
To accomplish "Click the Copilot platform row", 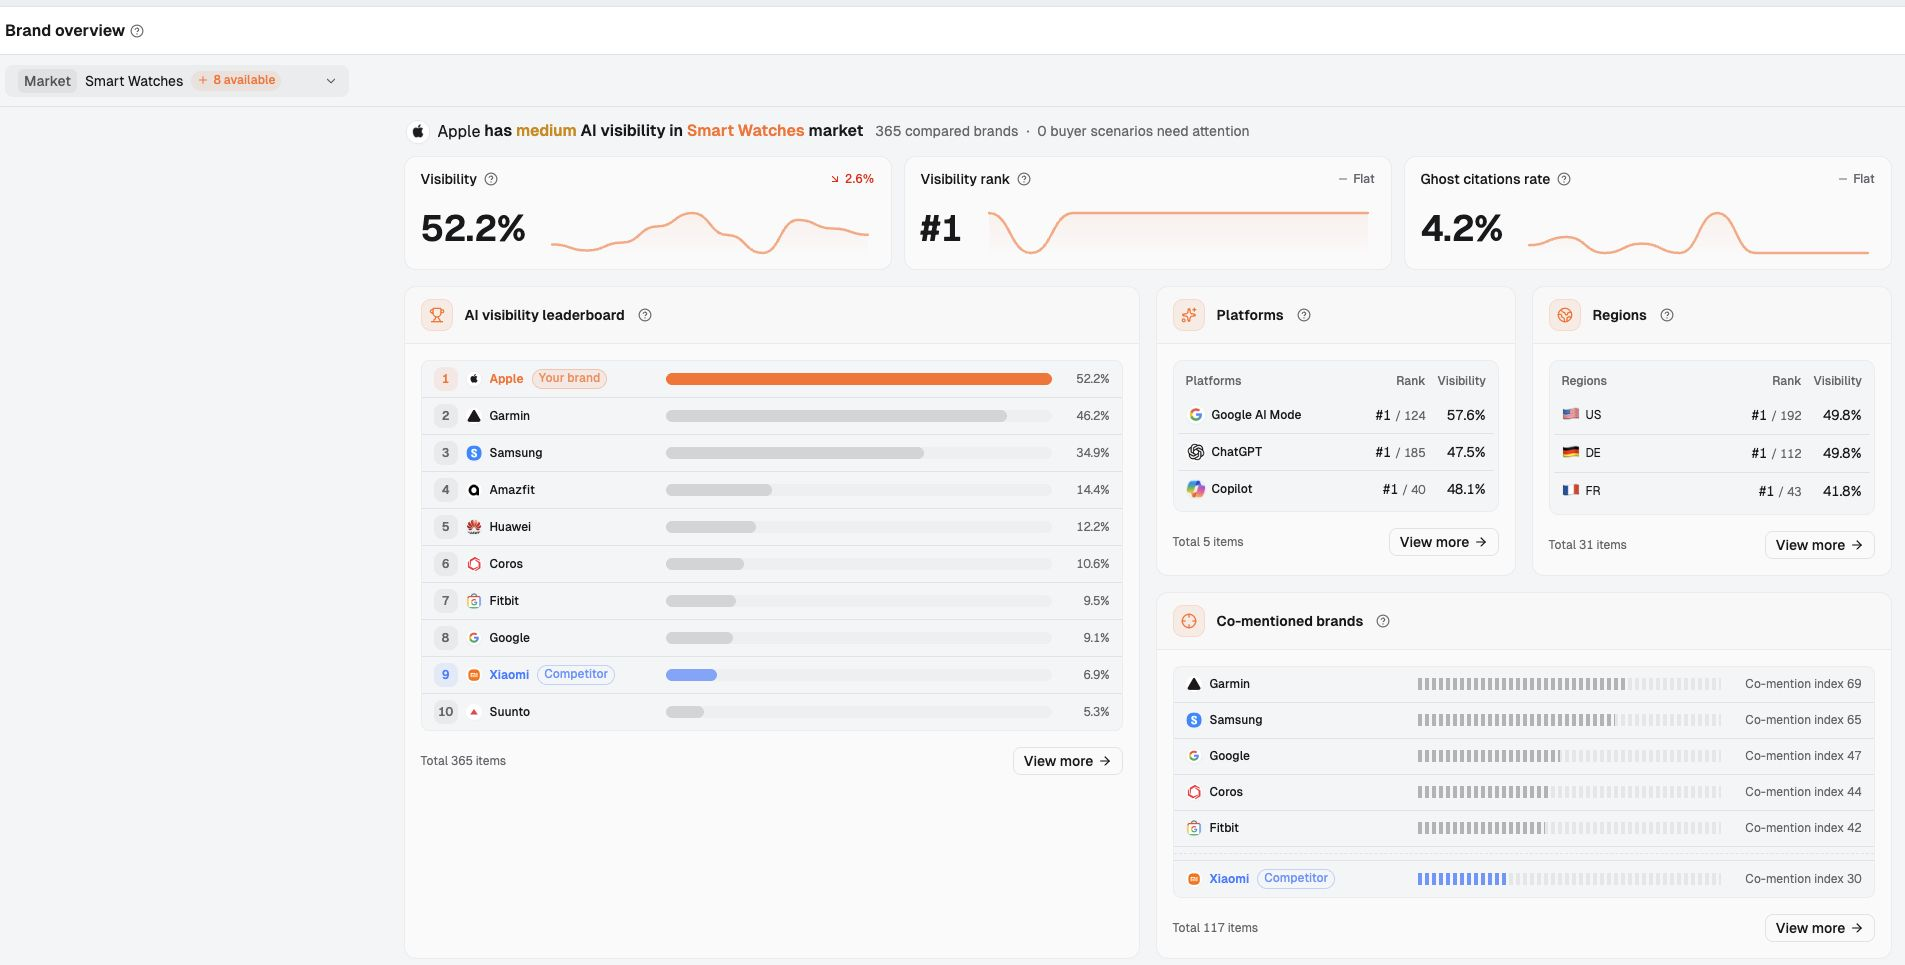I will coord(1335,489).
